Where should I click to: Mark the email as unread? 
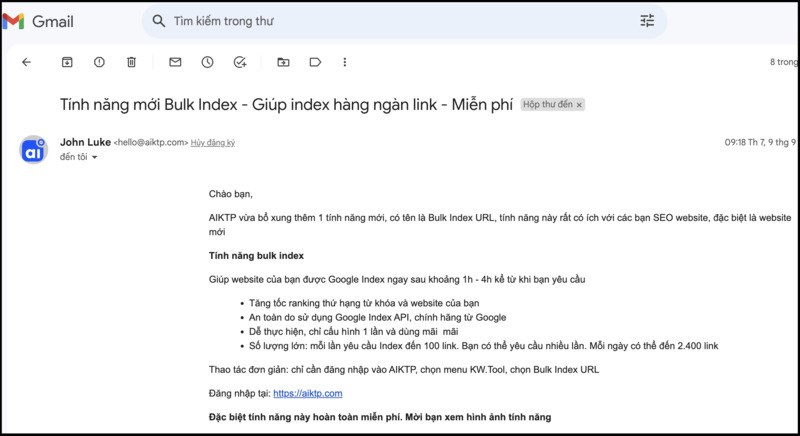click(176, 62)
